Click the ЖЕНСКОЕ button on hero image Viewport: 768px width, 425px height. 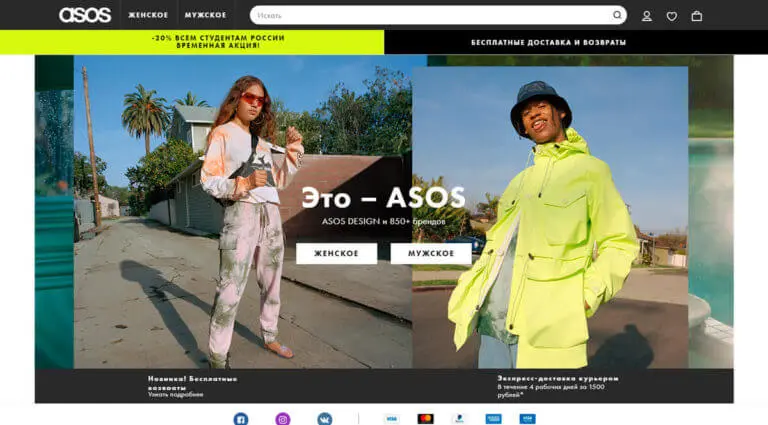click(x=336, y=254)
